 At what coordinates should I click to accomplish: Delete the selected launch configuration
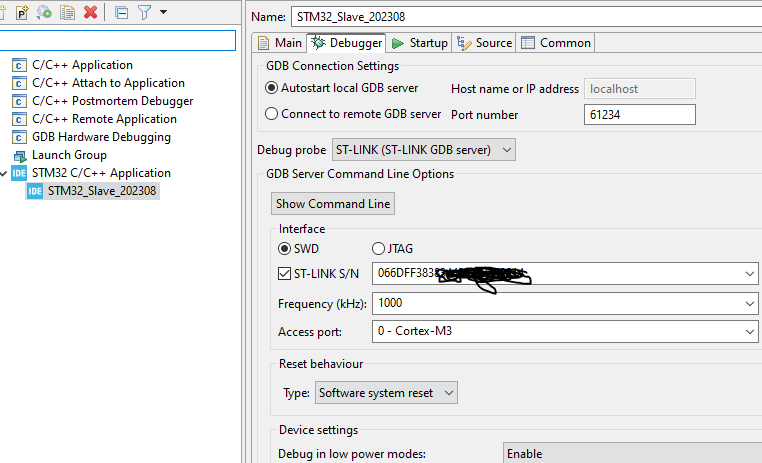(90, 12)
